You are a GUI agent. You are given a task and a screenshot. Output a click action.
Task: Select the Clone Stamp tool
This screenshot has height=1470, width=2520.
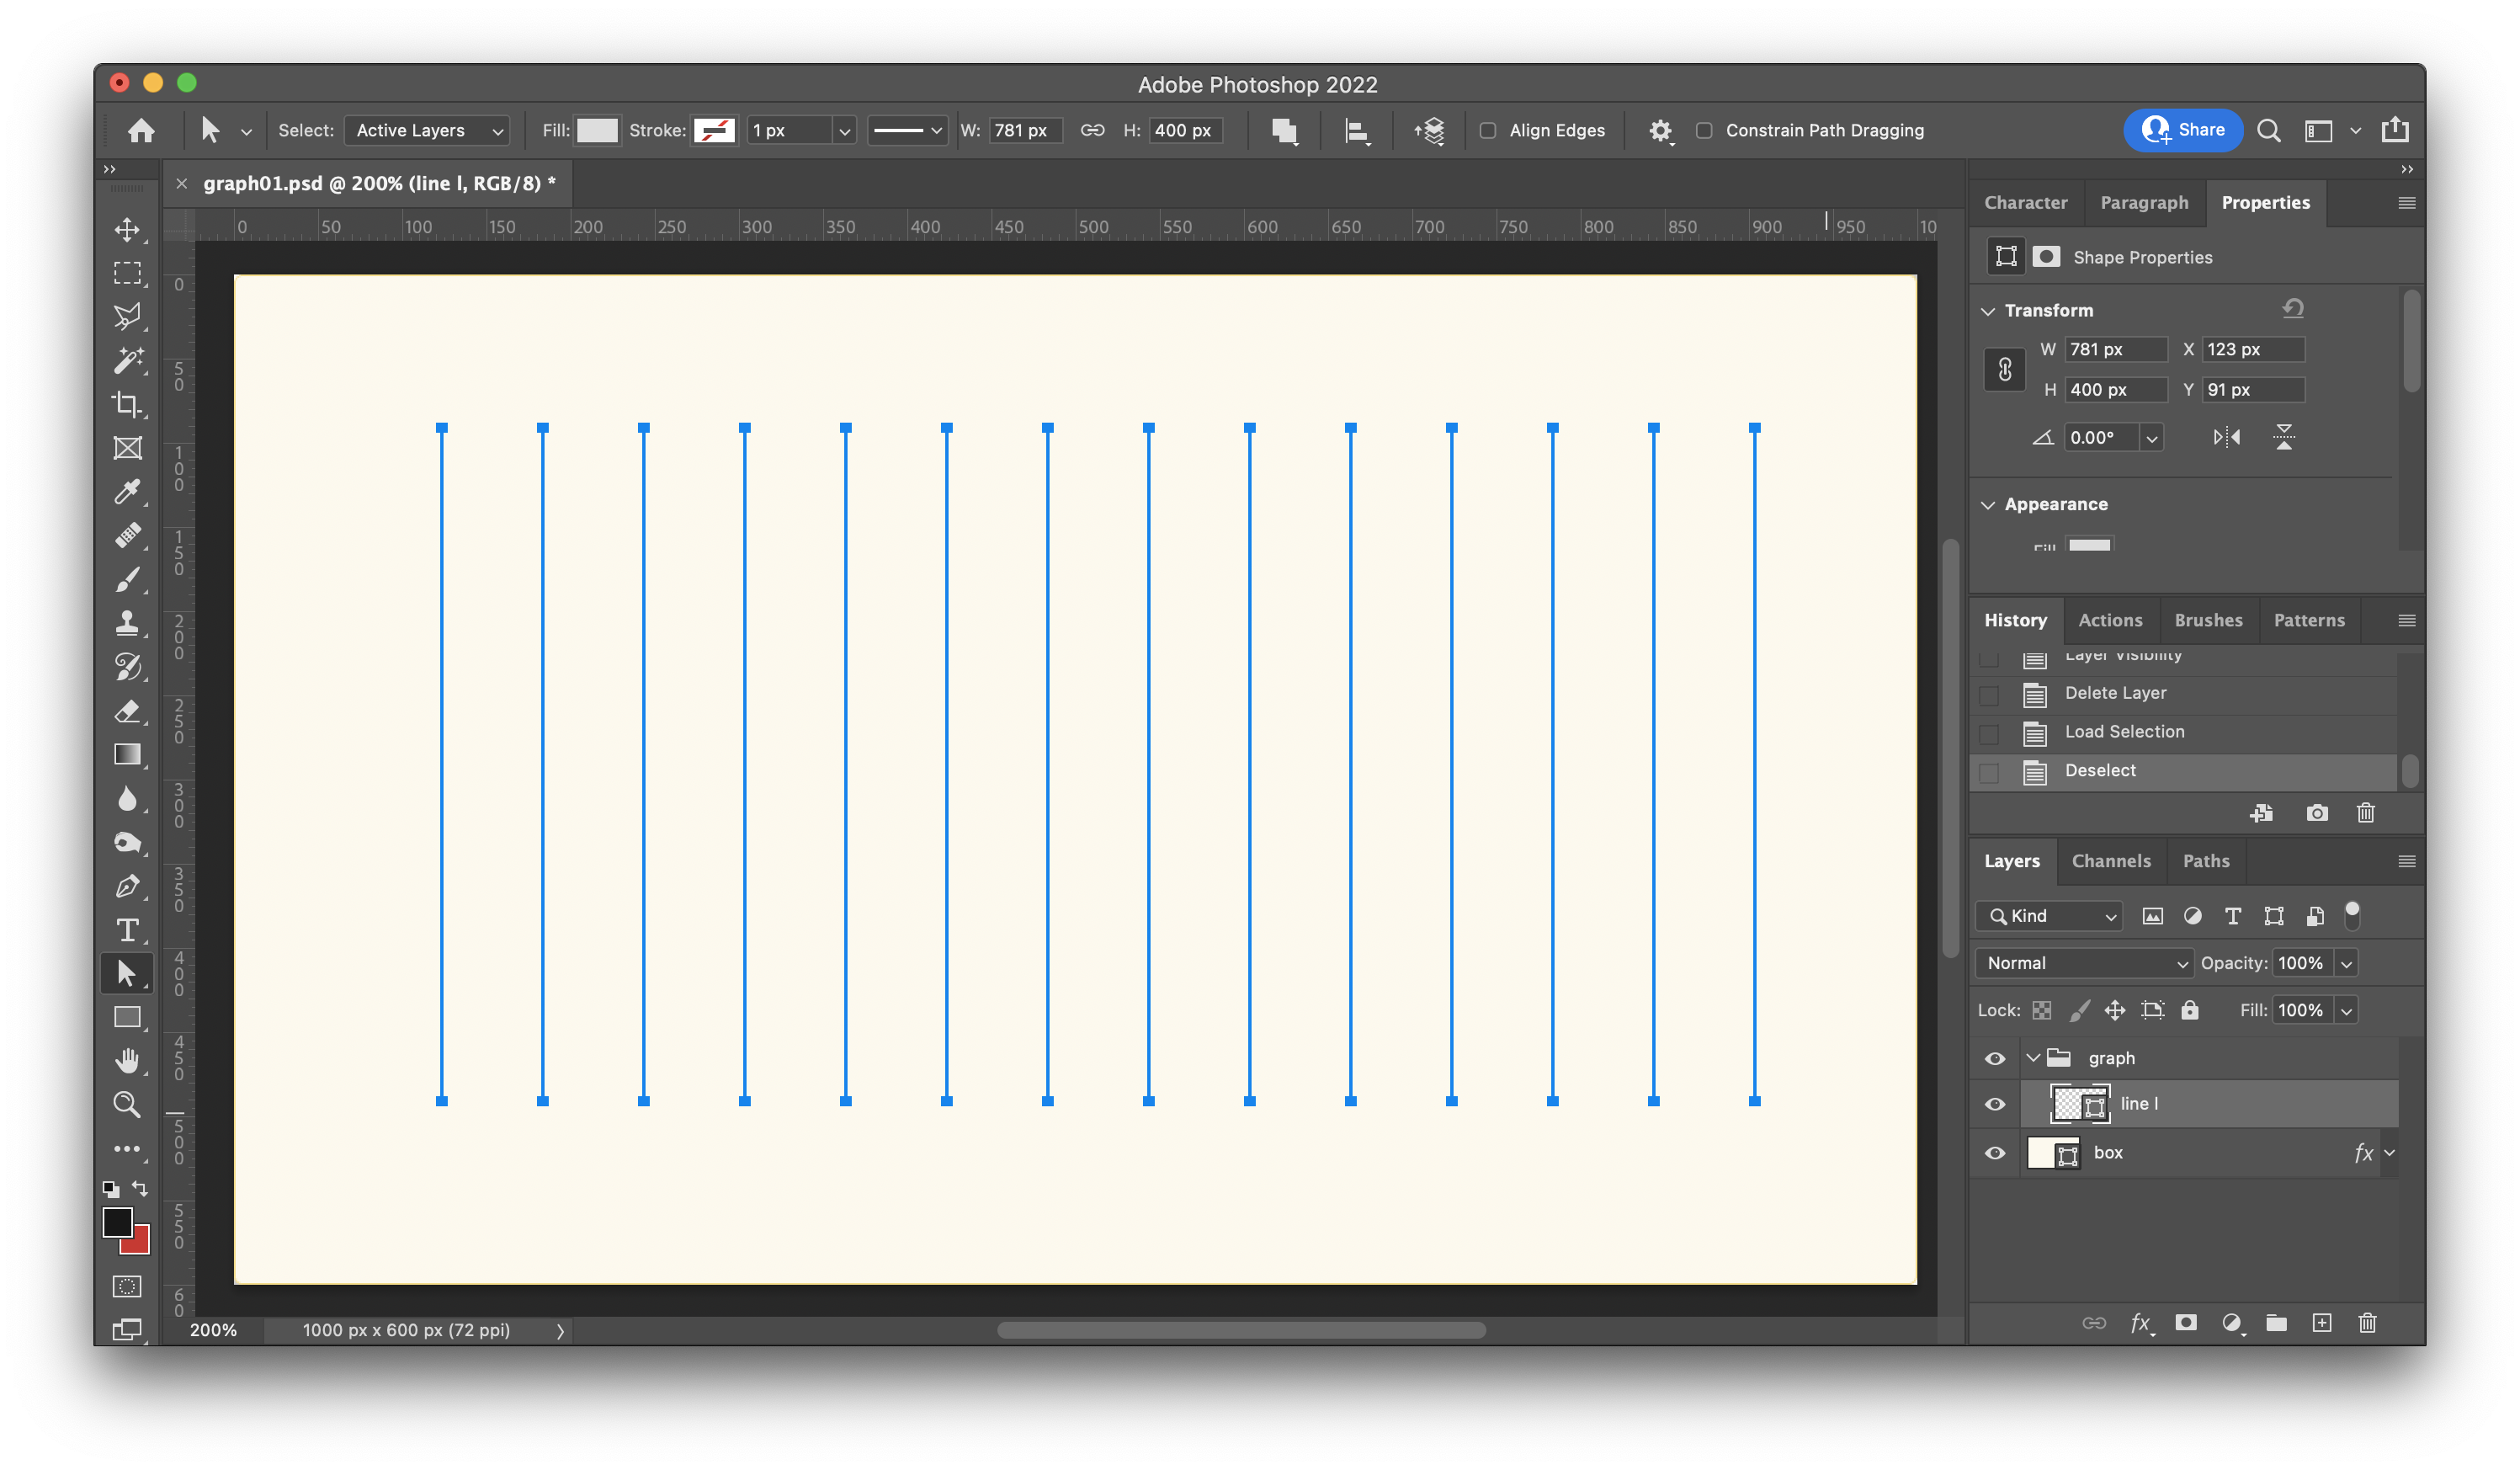coord(127,623)
